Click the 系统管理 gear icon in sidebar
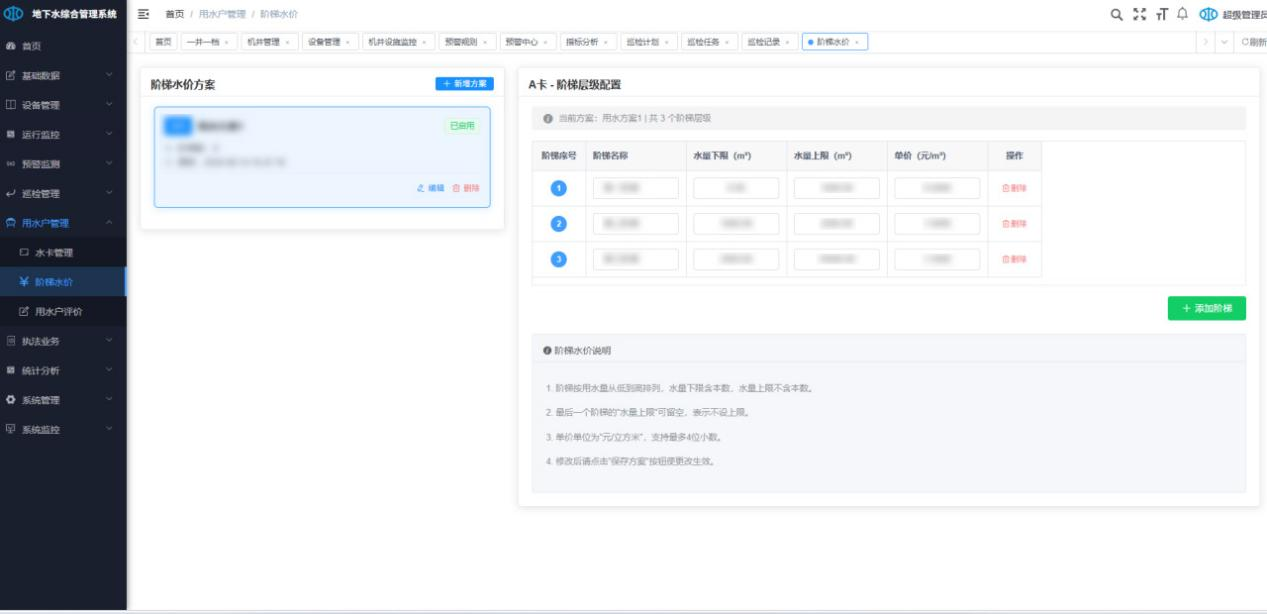 coord(10,400)
